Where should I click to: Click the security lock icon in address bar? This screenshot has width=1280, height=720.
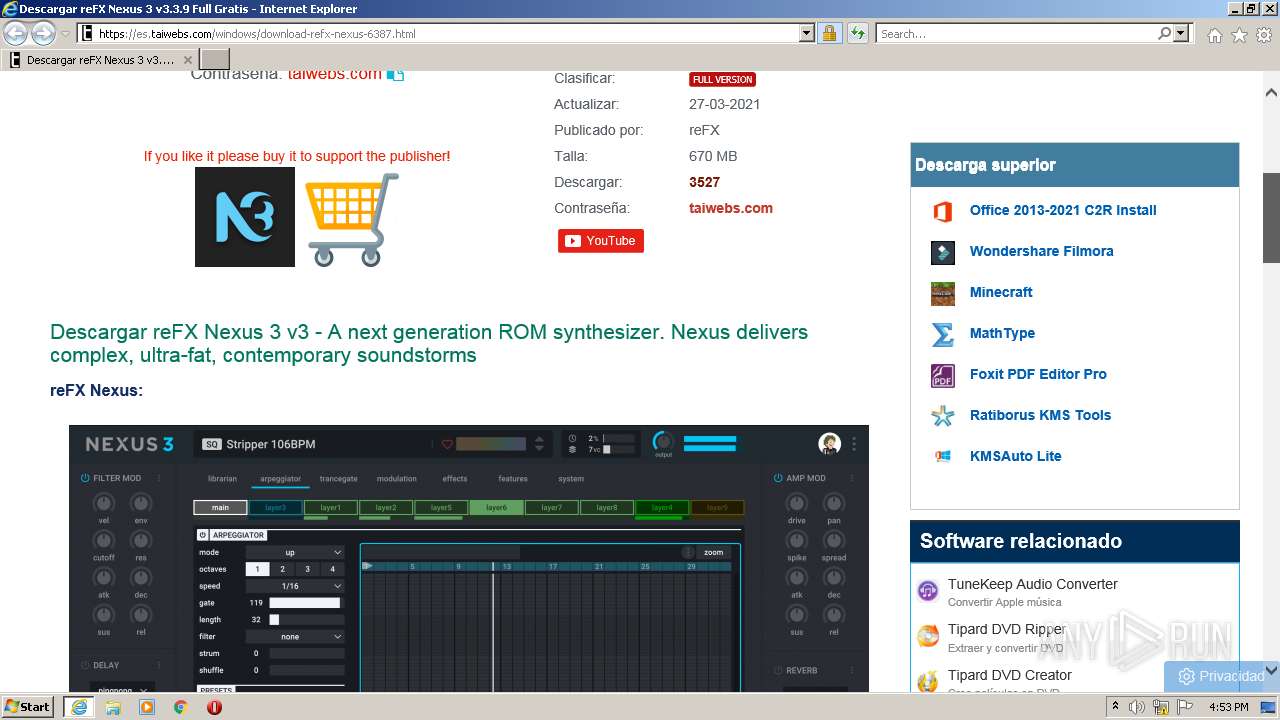click(829, 34)
